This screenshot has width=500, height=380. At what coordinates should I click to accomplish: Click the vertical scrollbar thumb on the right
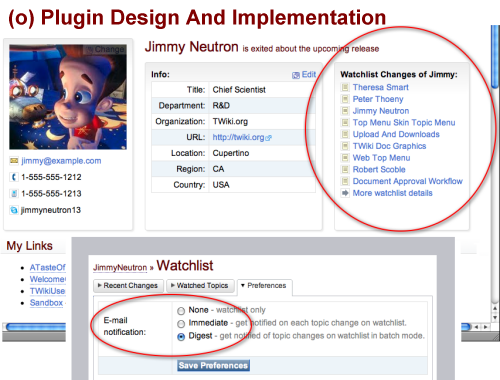(x=495, y=57)
